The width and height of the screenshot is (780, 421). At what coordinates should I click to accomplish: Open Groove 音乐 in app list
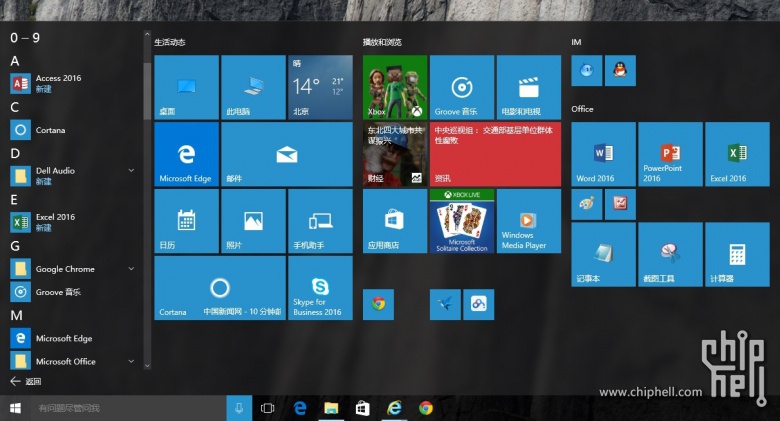(74, 292)
